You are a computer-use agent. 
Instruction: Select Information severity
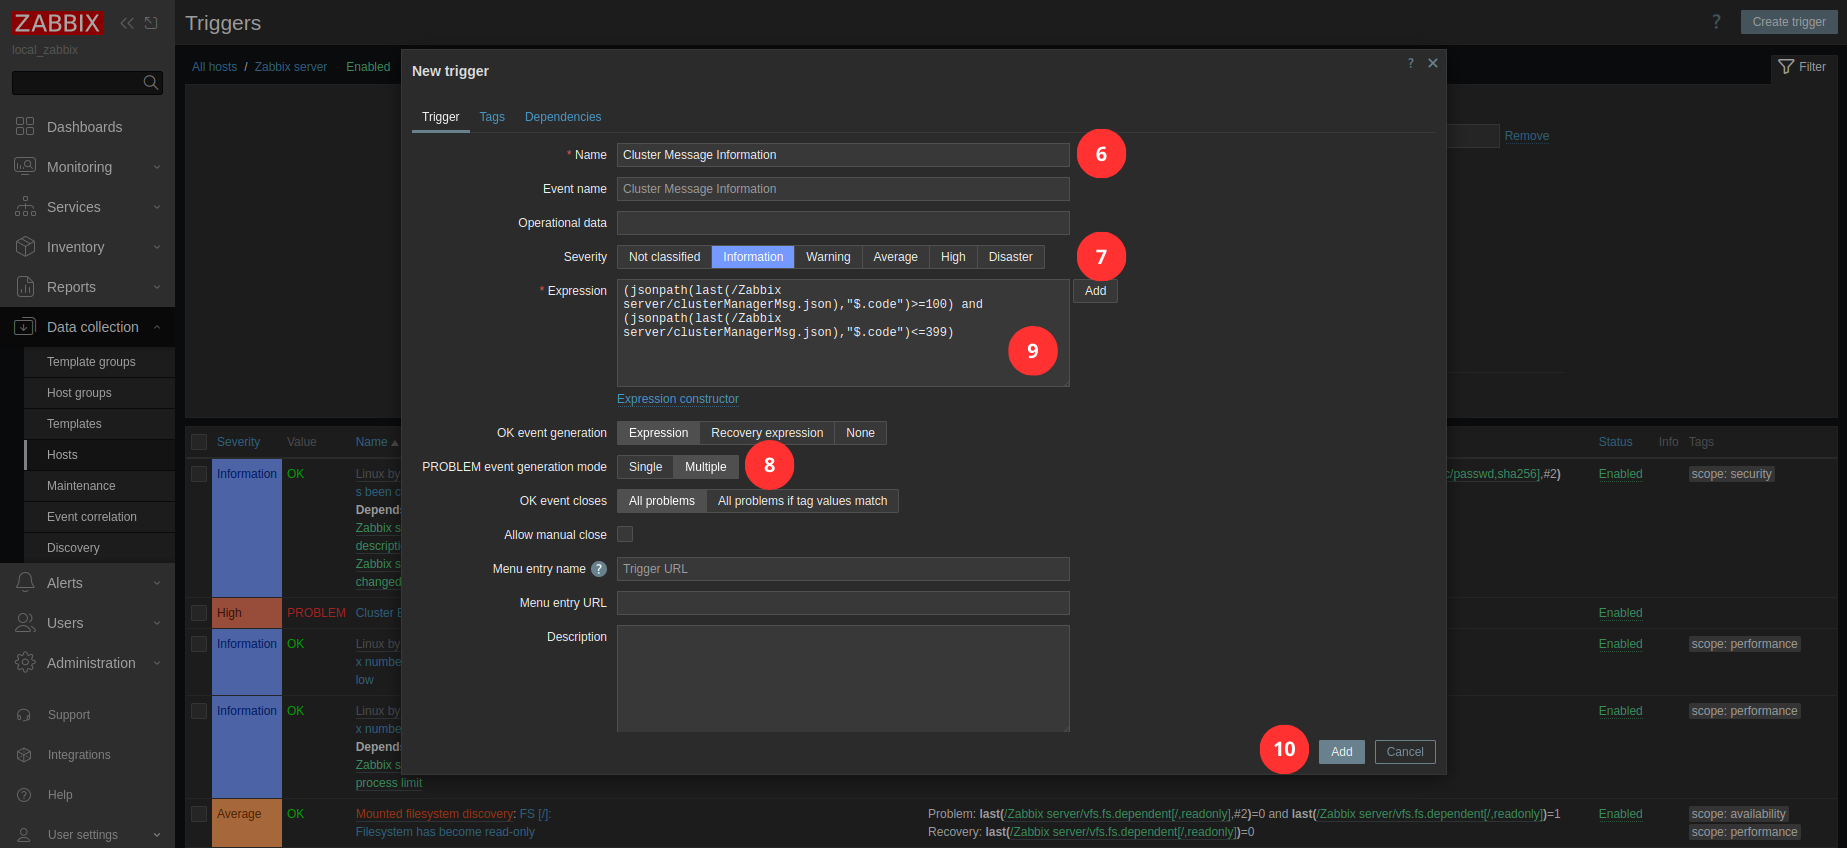point(753,257)
